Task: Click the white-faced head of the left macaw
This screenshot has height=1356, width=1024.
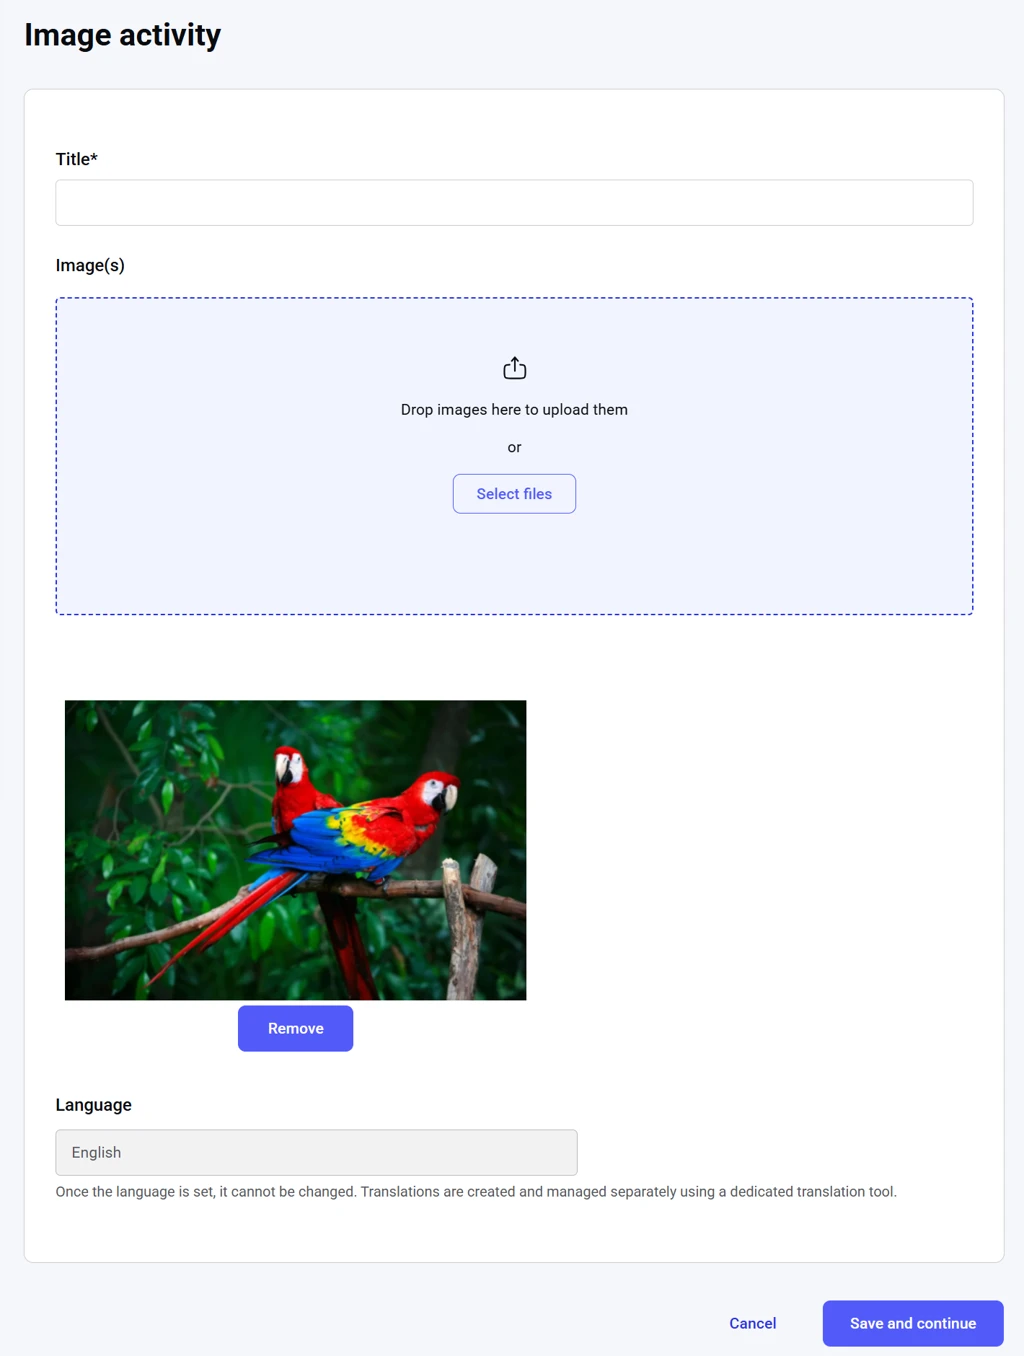Action: pyautogui.click(x=290, y=767)
